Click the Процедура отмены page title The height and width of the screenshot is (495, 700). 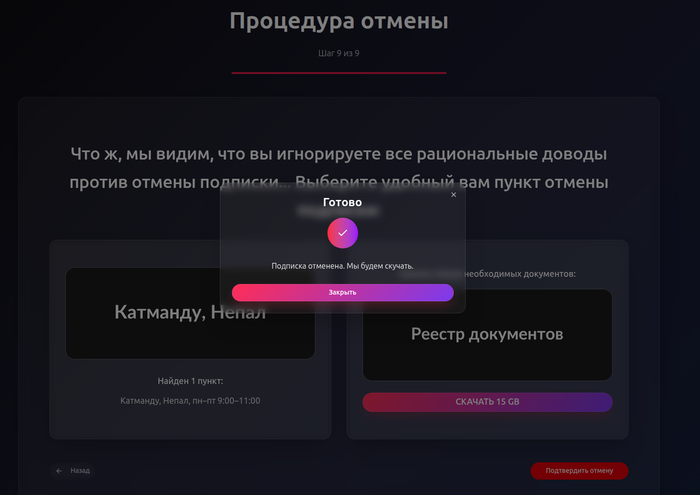(x=339, y=21)
